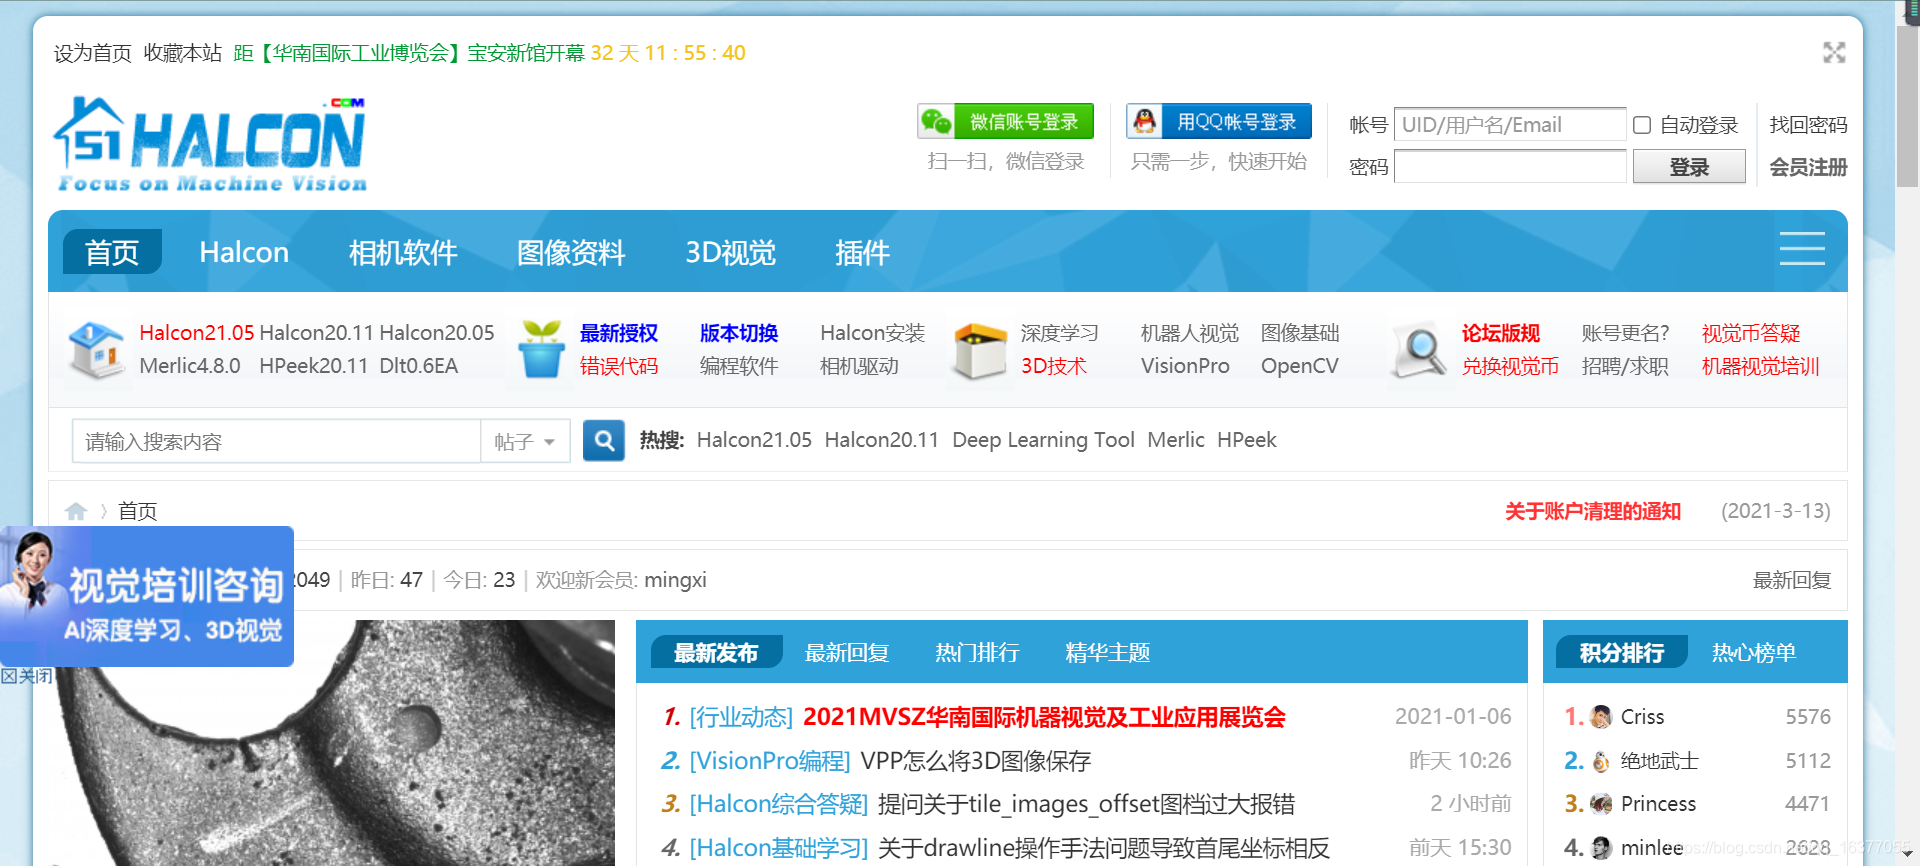Open the 兑换视觉币 link
This screenshot has height=866, width=1920.
click(x=1510, y=366)
